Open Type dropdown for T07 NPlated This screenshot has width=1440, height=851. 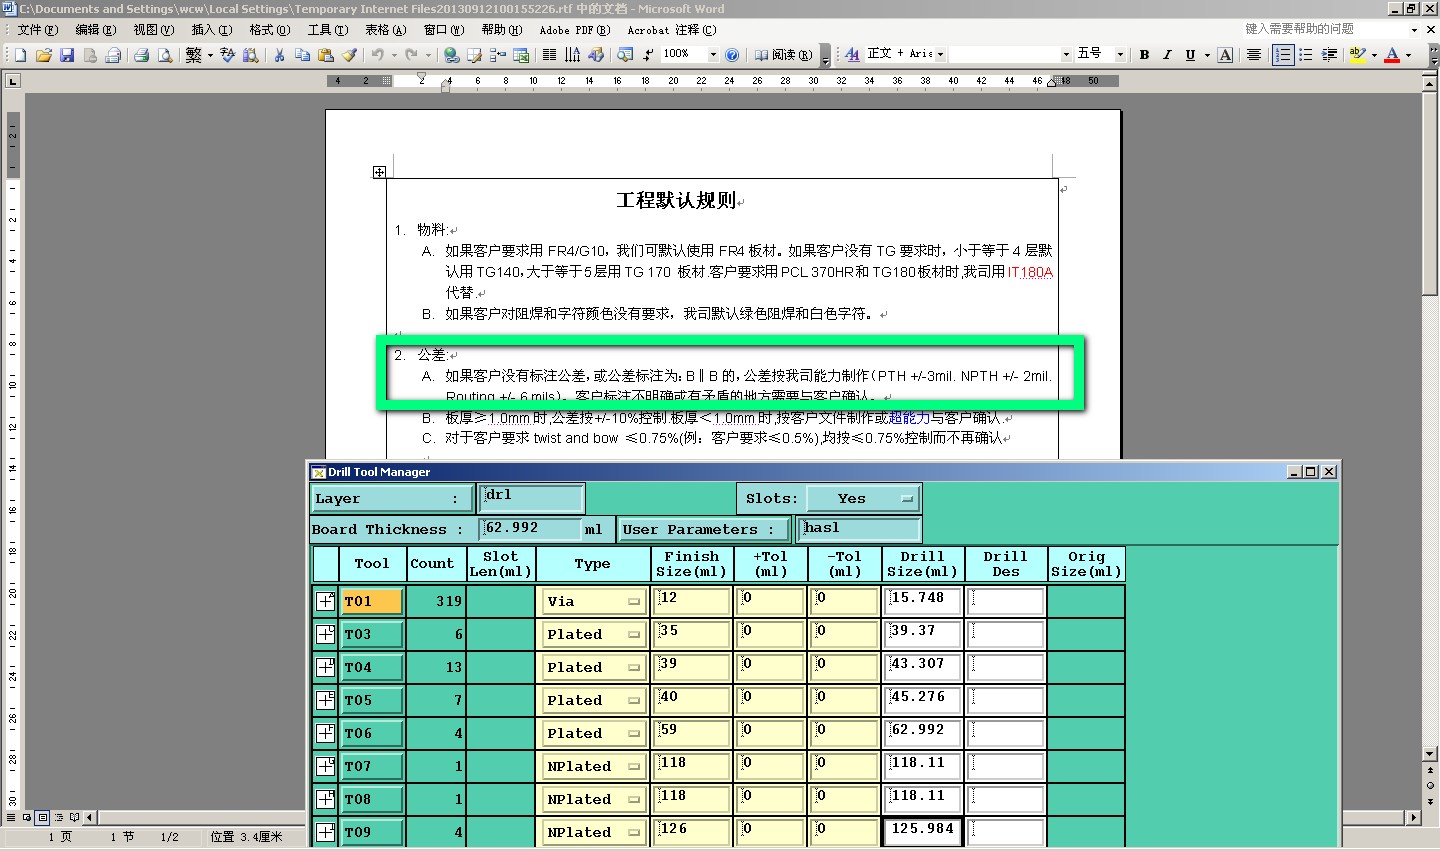coord(594,766)
